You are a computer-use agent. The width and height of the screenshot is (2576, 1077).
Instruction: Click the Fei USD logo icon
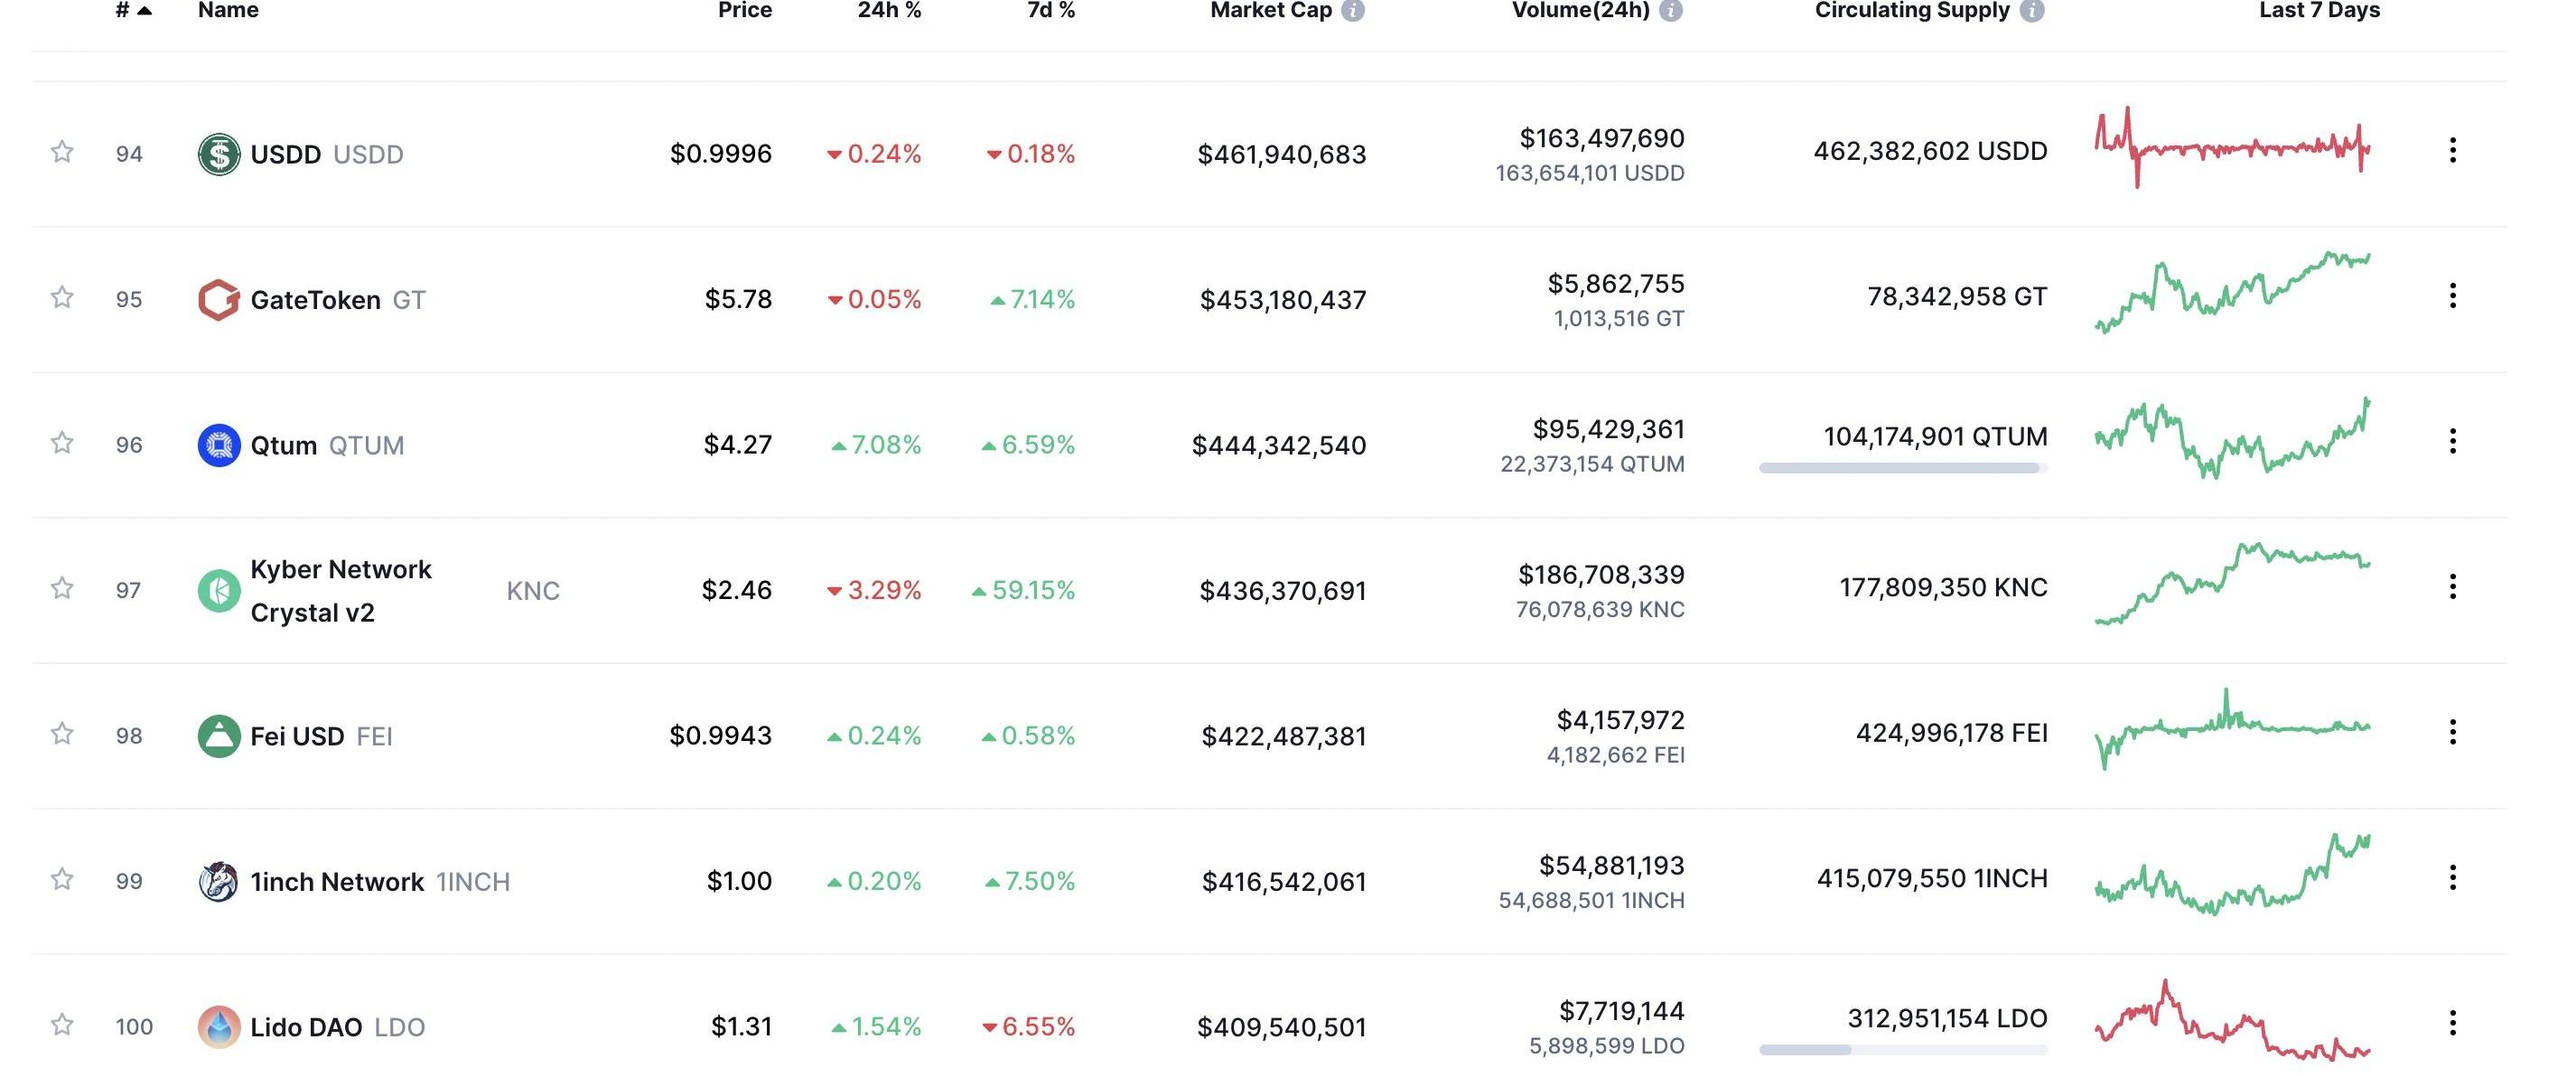coord(218,736)
